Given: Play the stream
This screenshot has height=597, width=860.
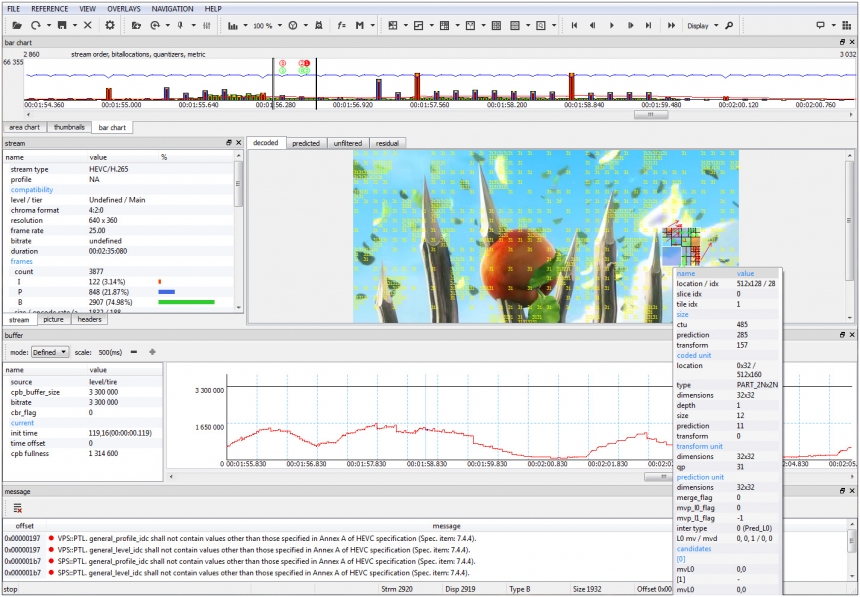Looking at the screenshot, I should 612,25.
